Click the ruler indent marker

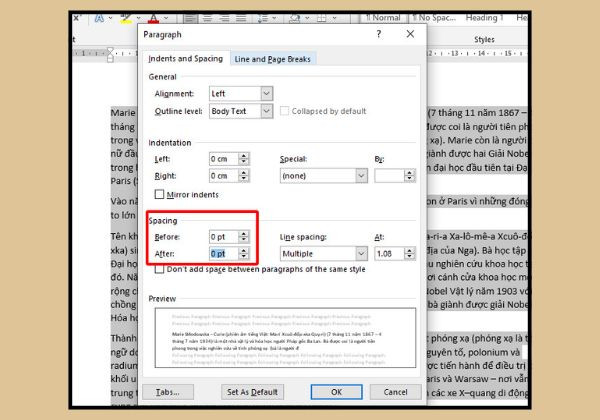point(110,55)
